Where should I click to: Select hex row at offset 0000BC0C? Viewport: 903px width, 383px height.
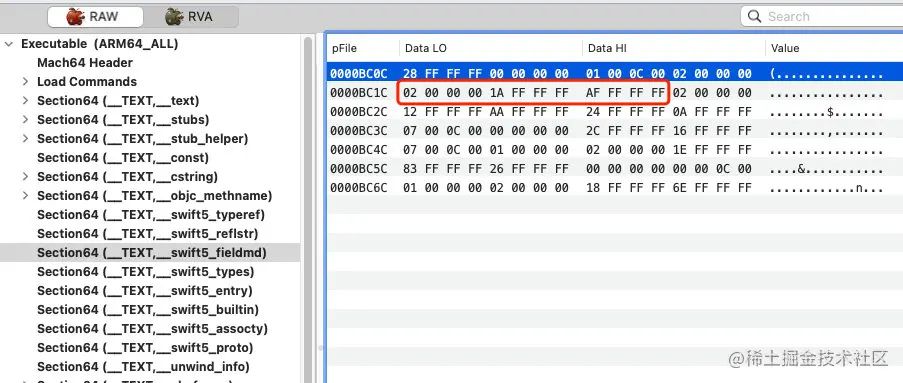point(615,74)
